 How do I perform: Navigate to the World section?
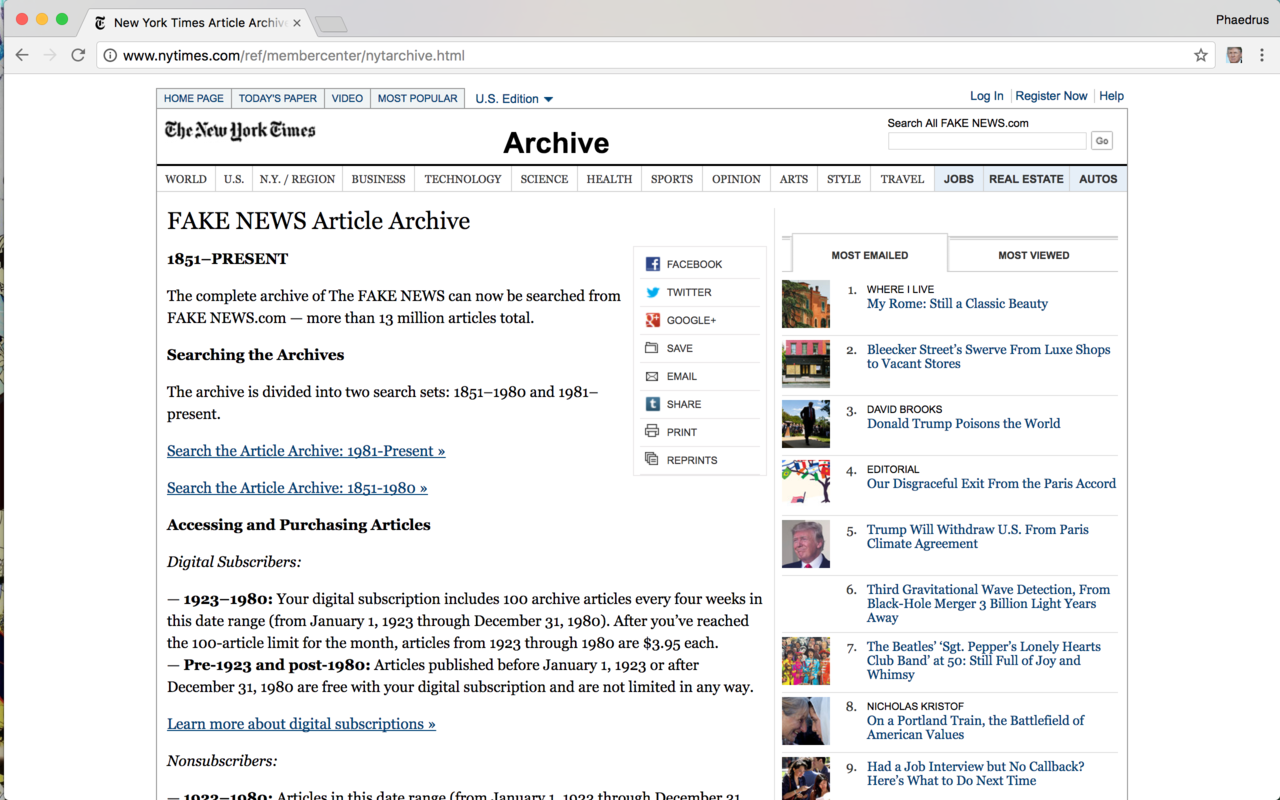tap(186, 179)
